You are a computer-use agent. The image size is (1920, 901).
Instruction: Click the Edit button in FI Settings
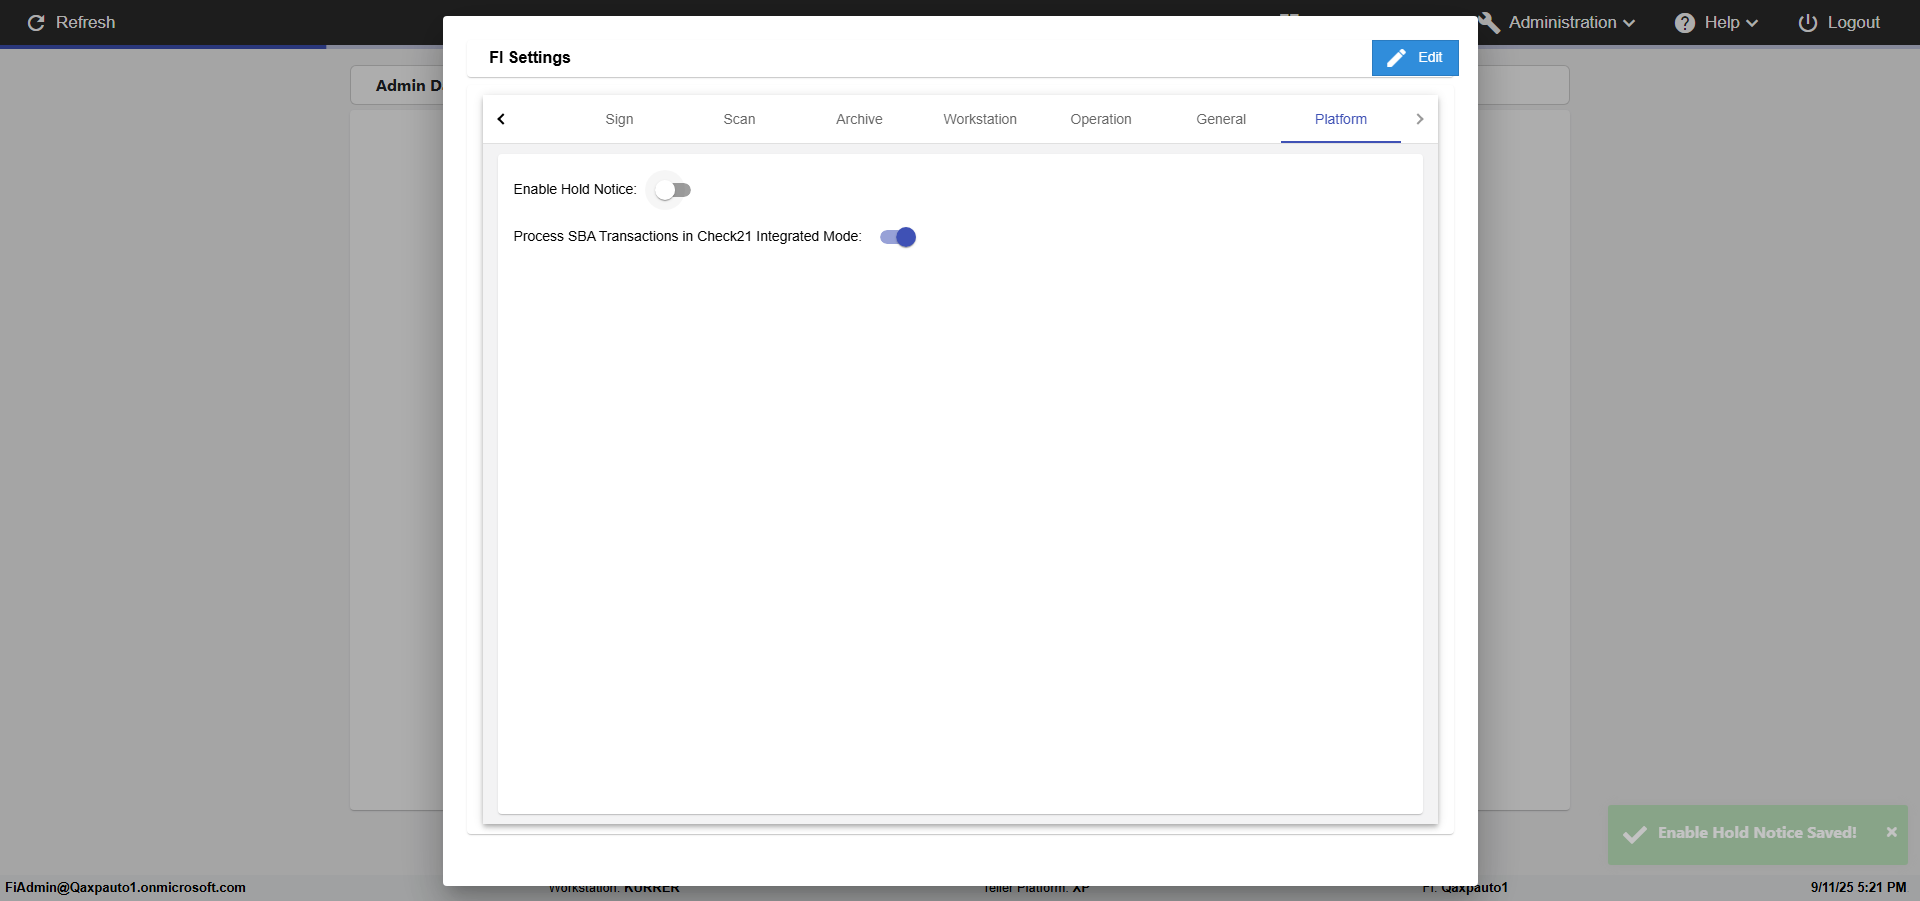(1415, 57)
